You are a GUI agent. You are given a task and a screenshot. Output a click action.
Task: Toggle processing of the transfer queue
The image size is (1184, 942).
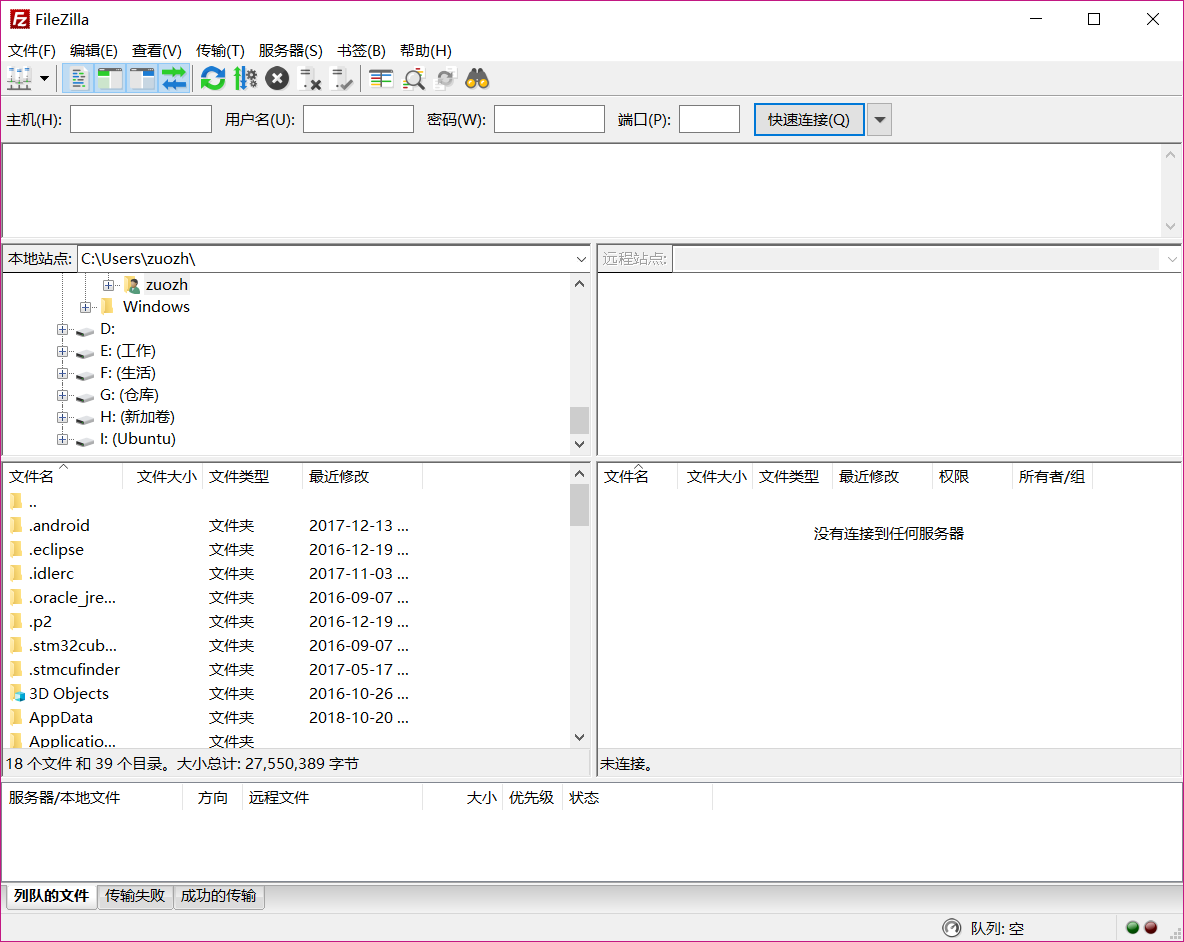245,78
